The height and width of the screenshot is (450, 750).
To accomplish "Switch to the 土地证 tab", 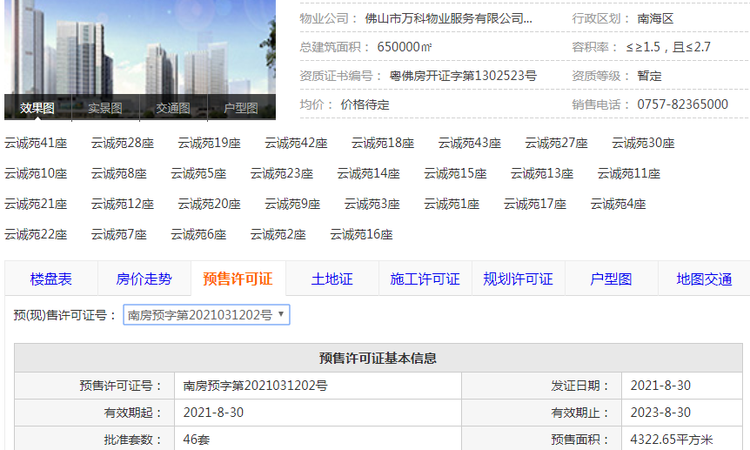I will point(332,279).
